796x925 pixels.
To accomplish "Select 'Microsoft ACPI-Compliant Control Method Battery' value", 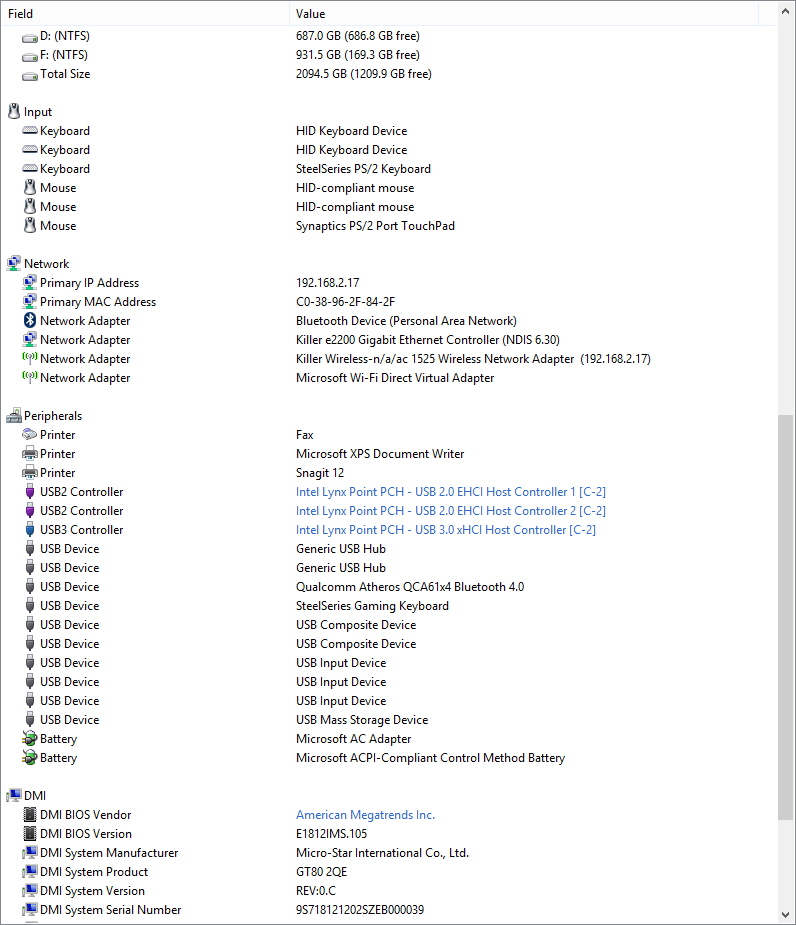I will click(x=430, y=757).
